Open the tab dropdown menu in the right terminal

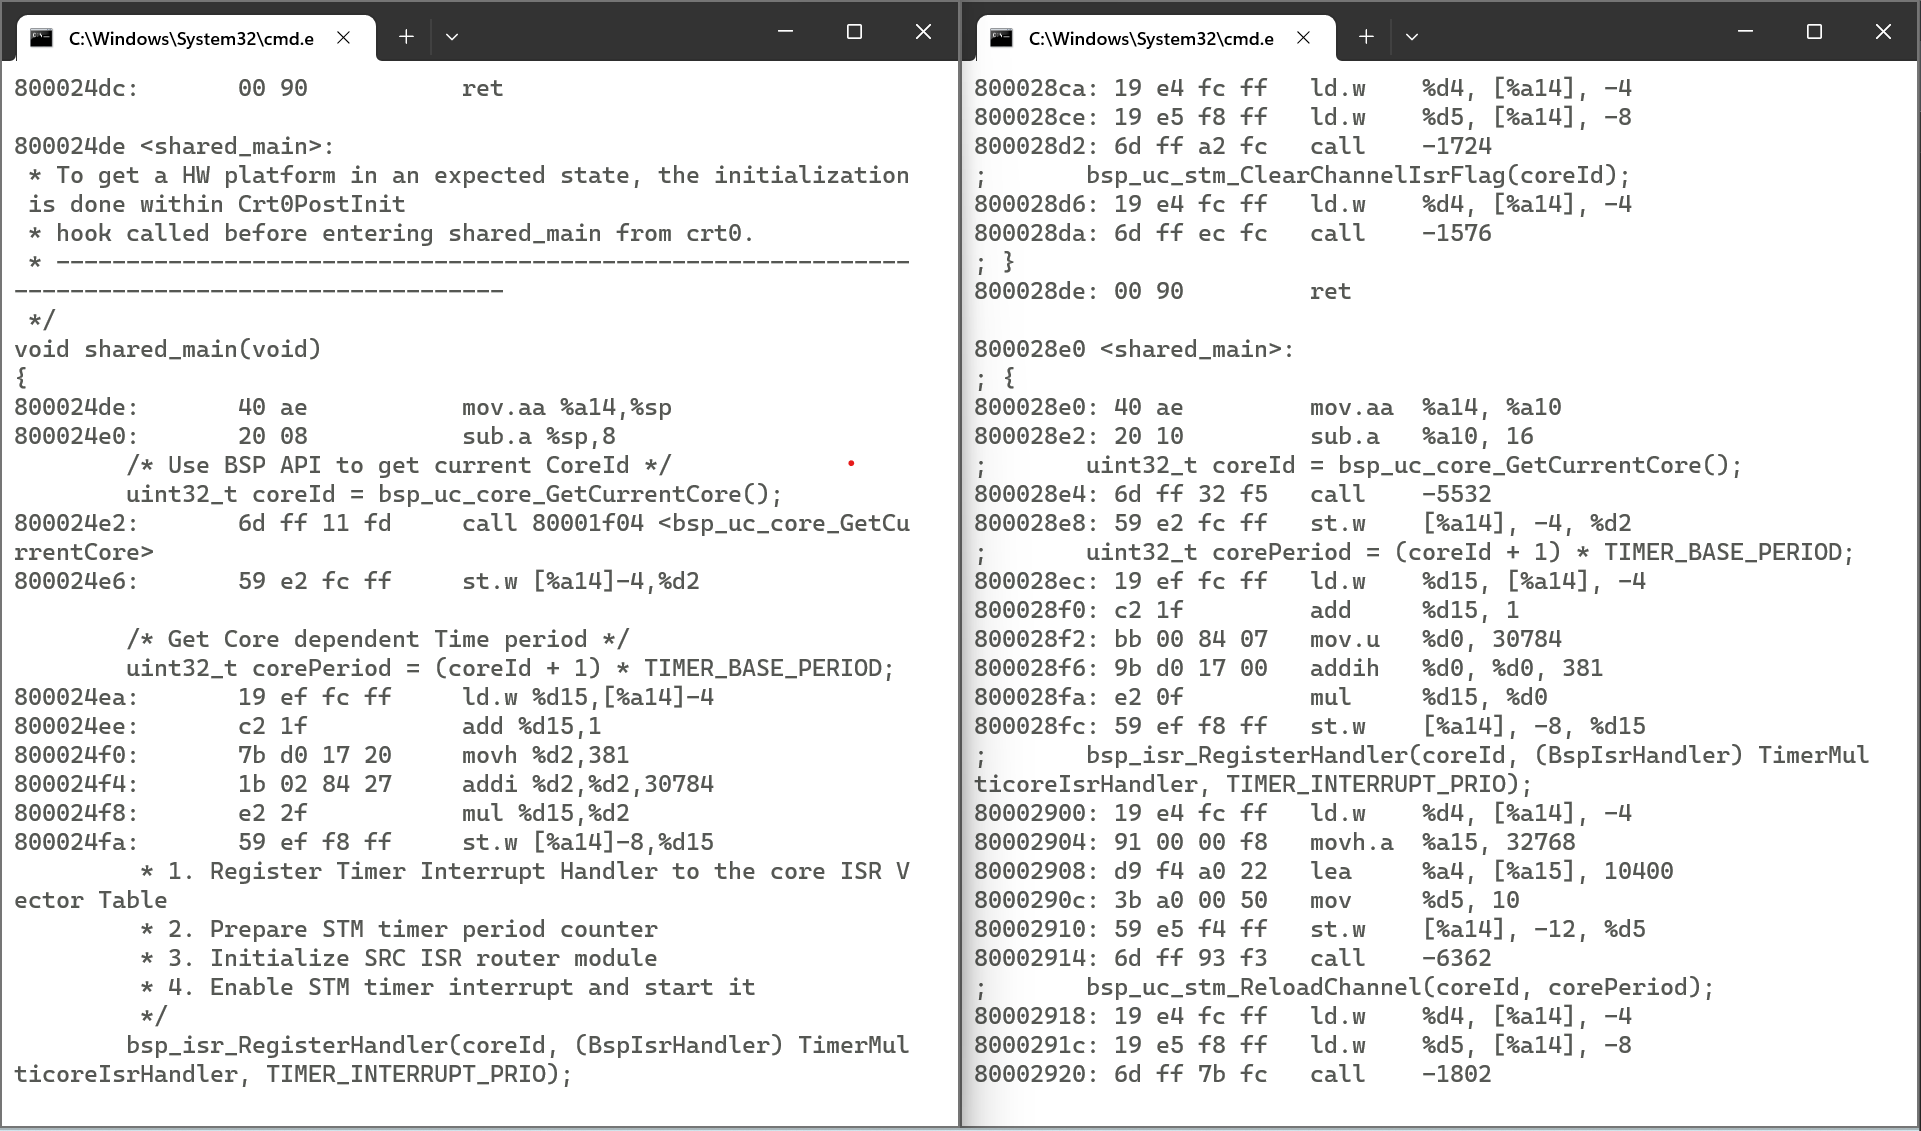[1412, 36]
